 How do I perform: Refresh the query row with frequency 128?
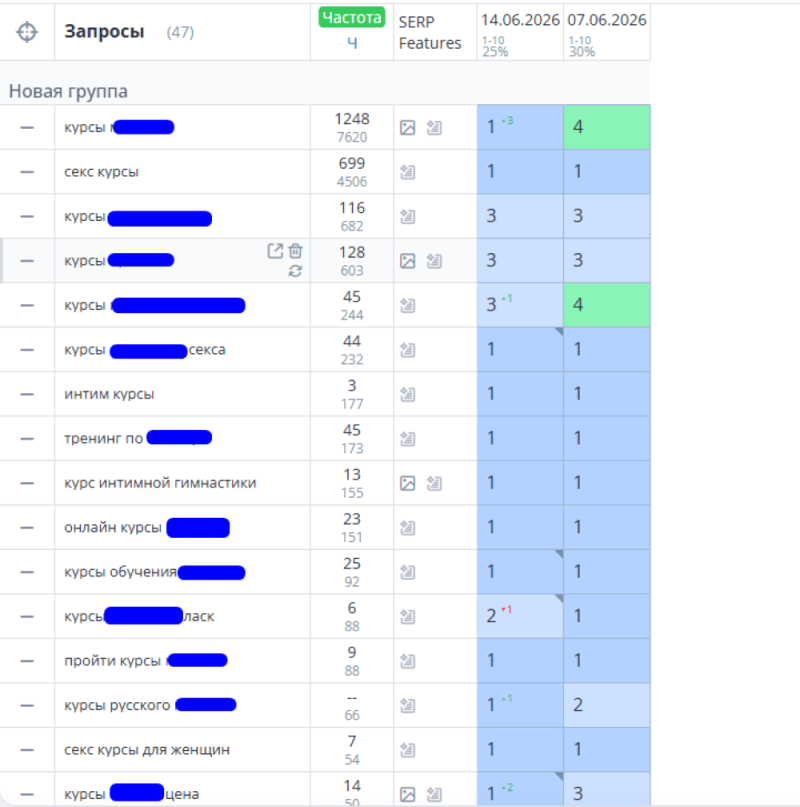point(295,271)
